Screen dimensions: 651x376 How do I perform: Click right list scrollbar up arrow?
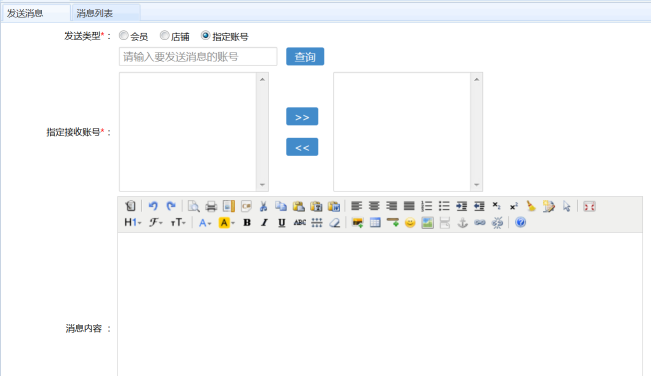[x=477, y=79]
